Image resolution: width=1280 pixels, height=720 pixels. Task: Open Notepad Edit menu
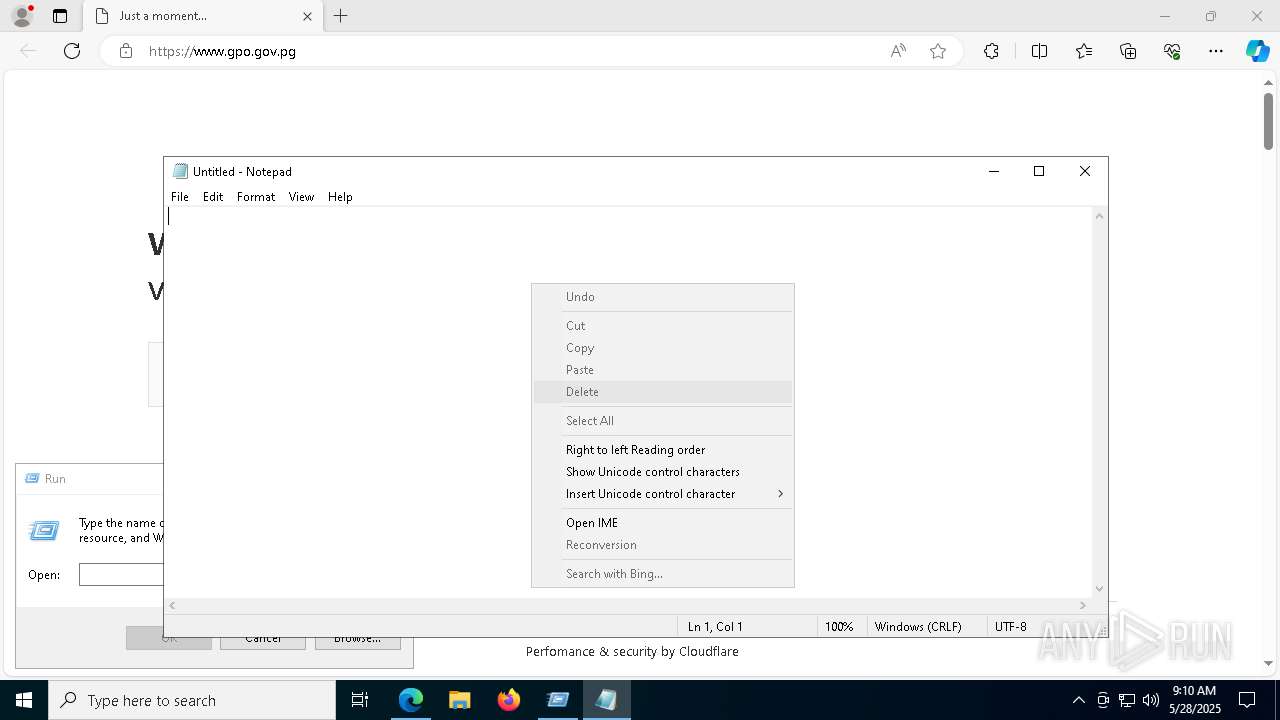point(213,197)
